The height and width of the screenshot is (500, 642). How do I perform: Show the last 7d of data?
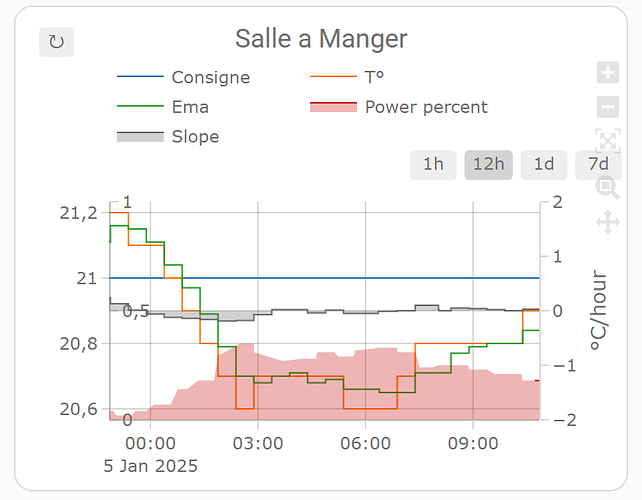[x=598, y=164]
